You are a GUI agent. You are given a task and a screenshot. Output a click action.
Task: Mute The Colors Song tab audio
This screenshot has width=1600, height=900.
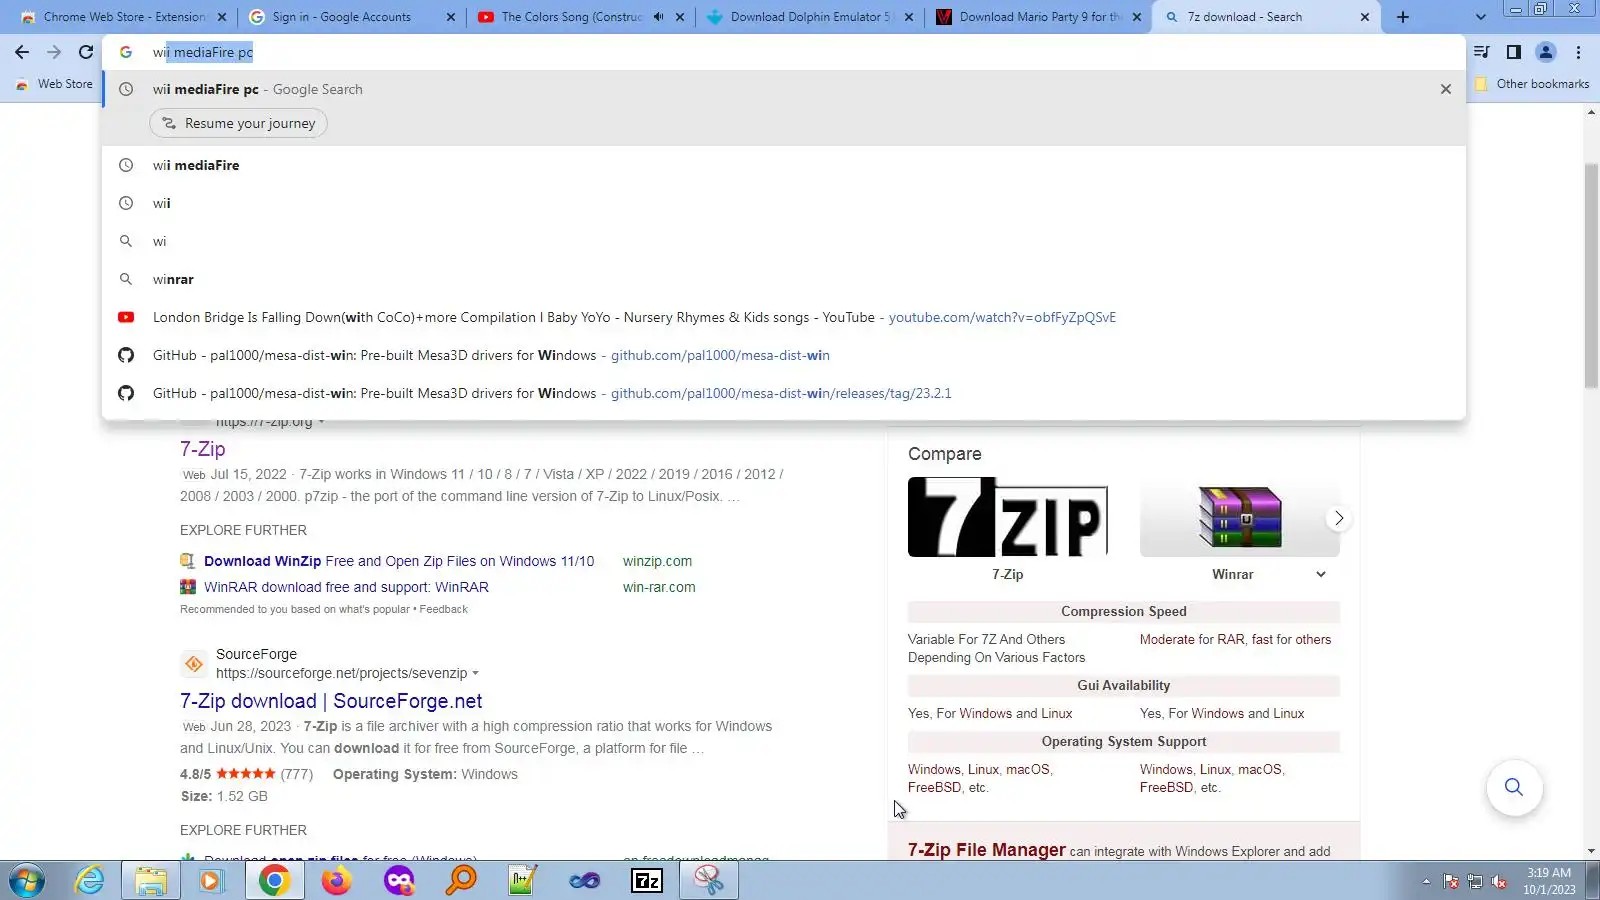(658, 17)
